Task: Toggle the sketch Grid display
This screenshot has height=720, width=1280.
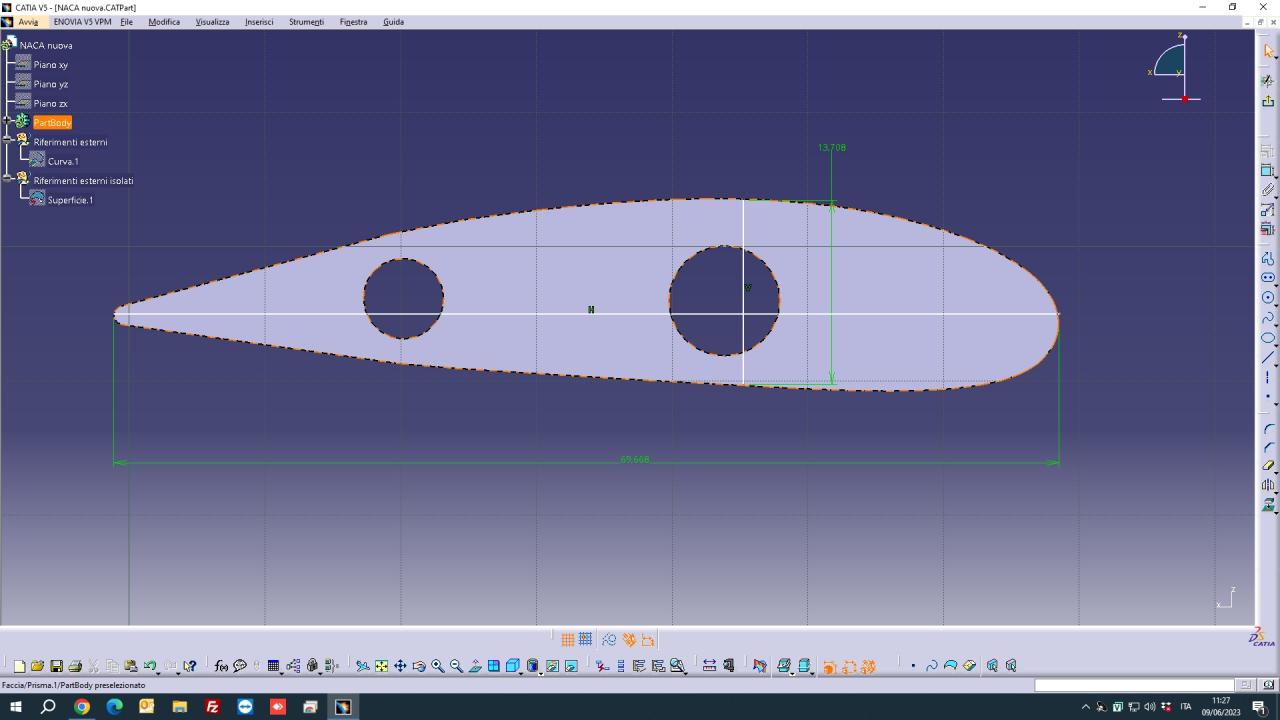Action: [567, 640]
